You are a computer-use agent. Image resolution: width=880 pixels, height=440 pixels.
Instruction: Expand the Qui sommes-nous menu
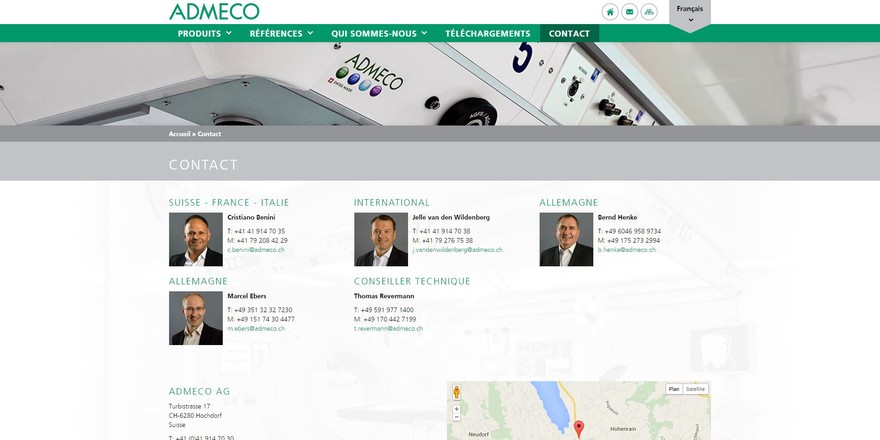tap(379, 33)
